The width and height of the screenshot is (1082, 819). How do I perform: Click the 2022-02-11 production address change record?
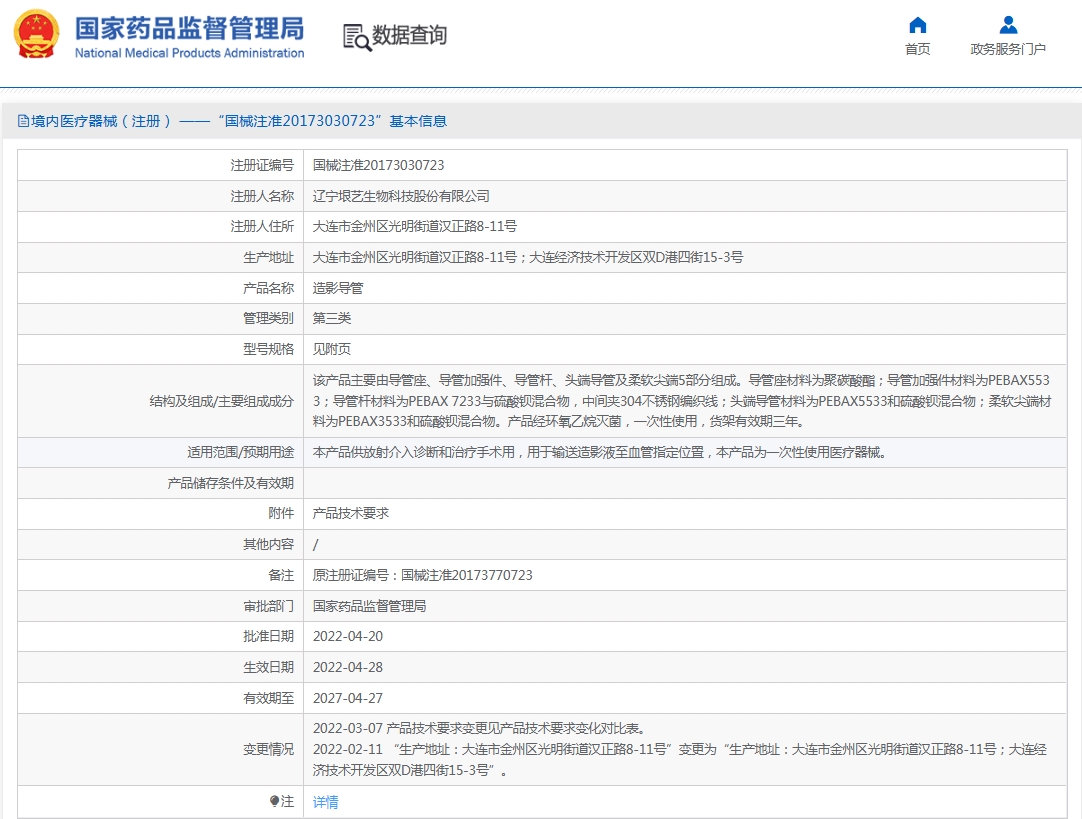pyautogui.click(x=680, y=760)
